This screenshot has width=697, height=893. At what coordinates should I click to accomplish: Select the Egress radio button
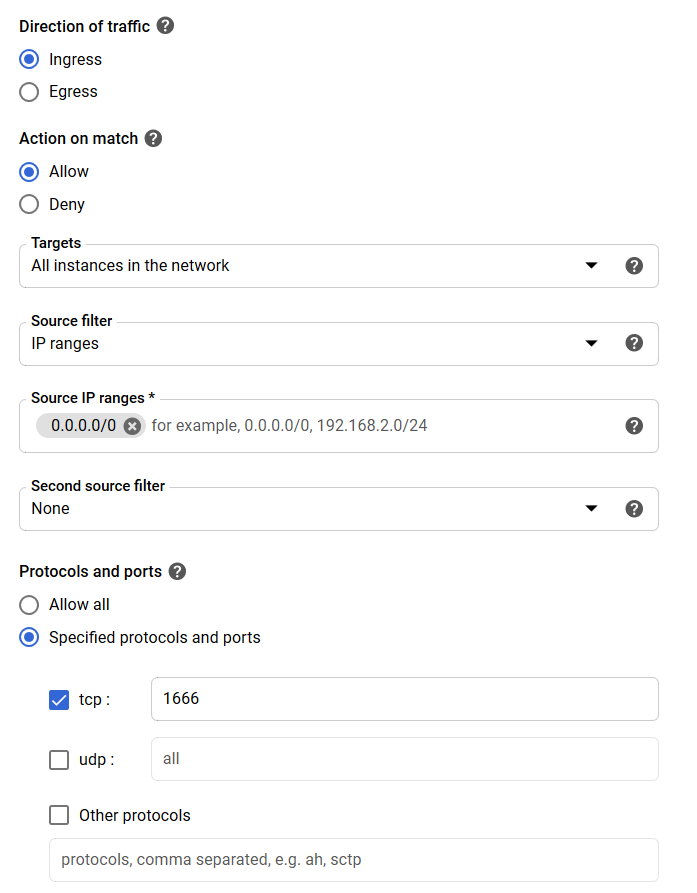click(29, 92)
